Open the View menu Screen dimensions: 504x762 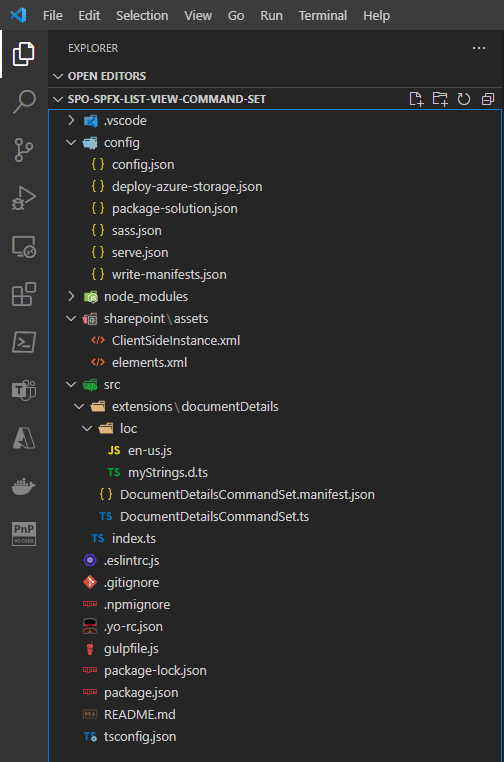pyautogui.click(x=198, y=16)
